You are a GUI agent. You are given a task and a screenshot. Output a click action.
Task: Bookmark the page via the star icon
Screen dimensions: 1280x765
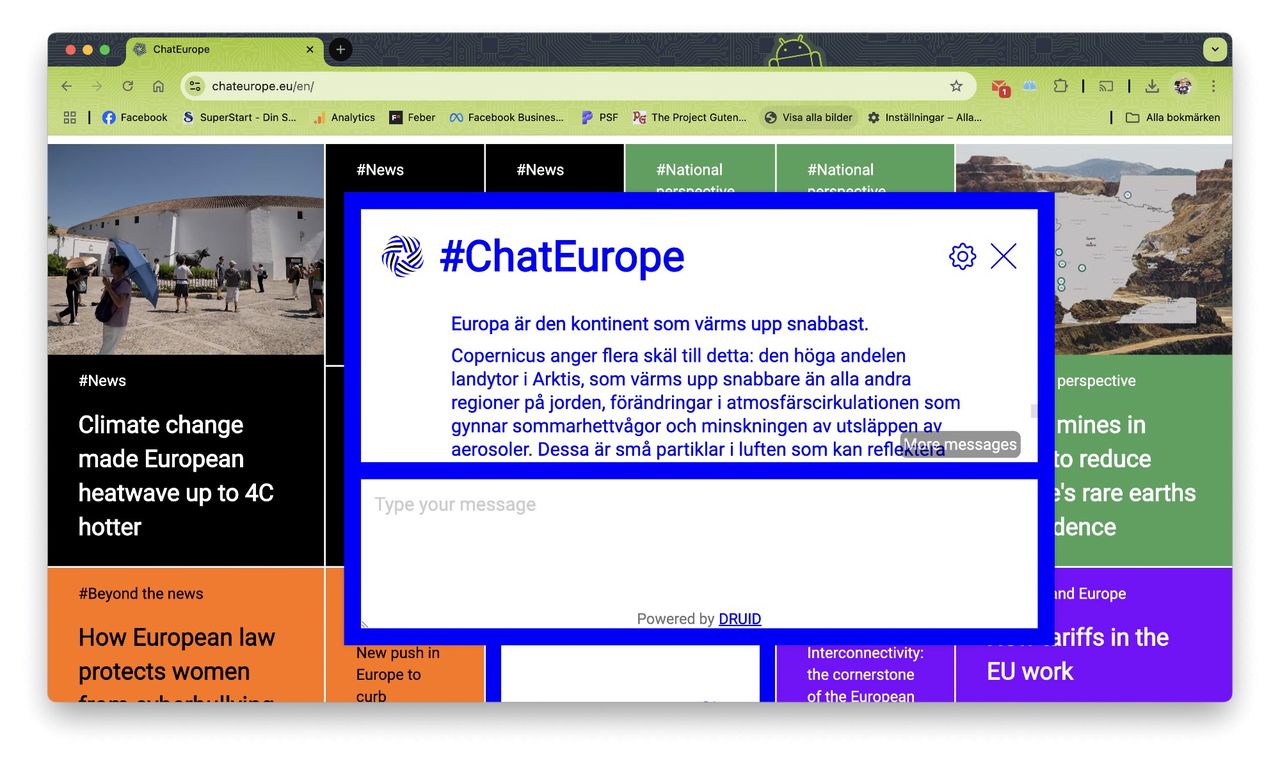tap(956, 86)
